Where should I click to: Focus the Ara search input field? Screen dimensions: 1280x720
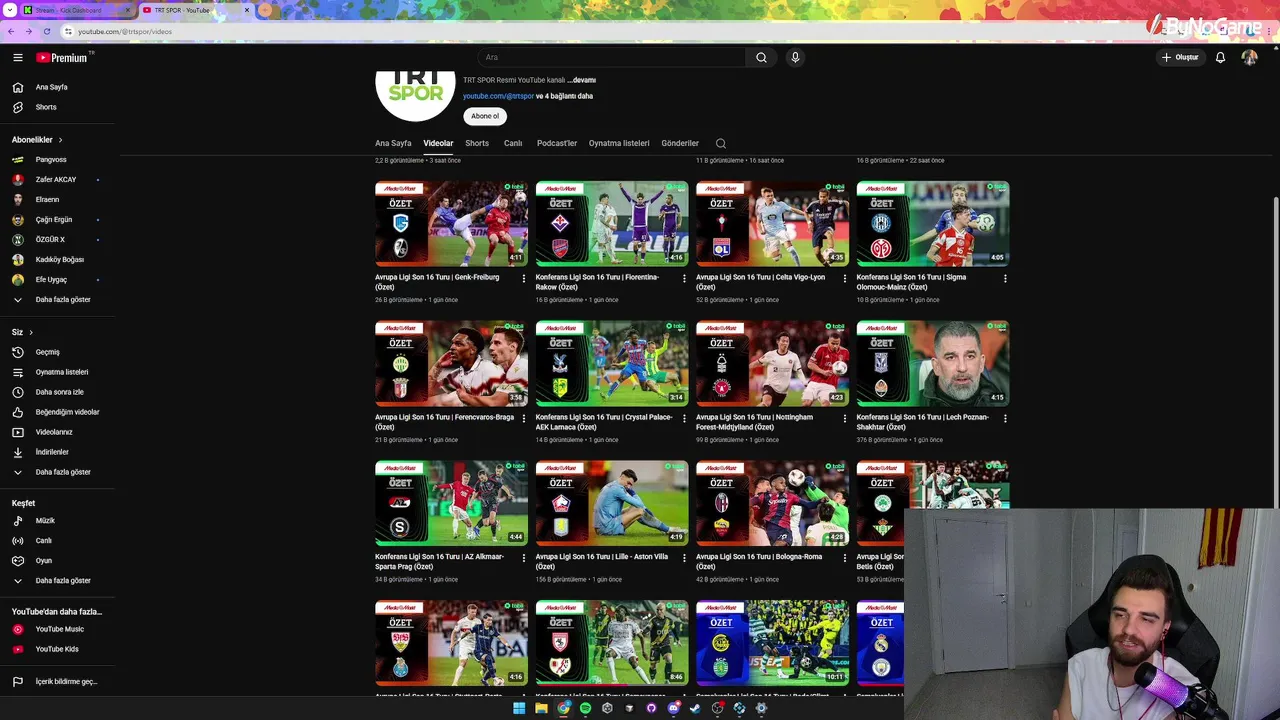coord(612,58)
